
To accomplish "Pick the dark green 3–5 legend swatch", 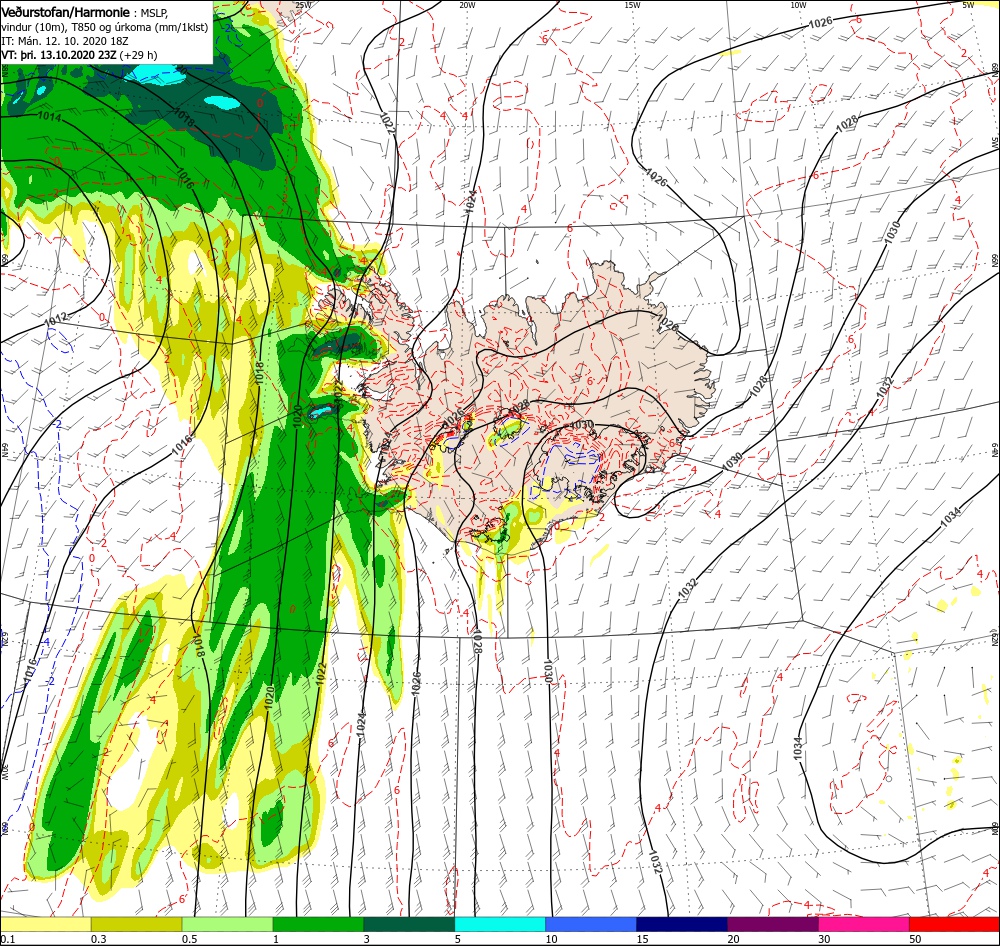I will tap(409, 924).
